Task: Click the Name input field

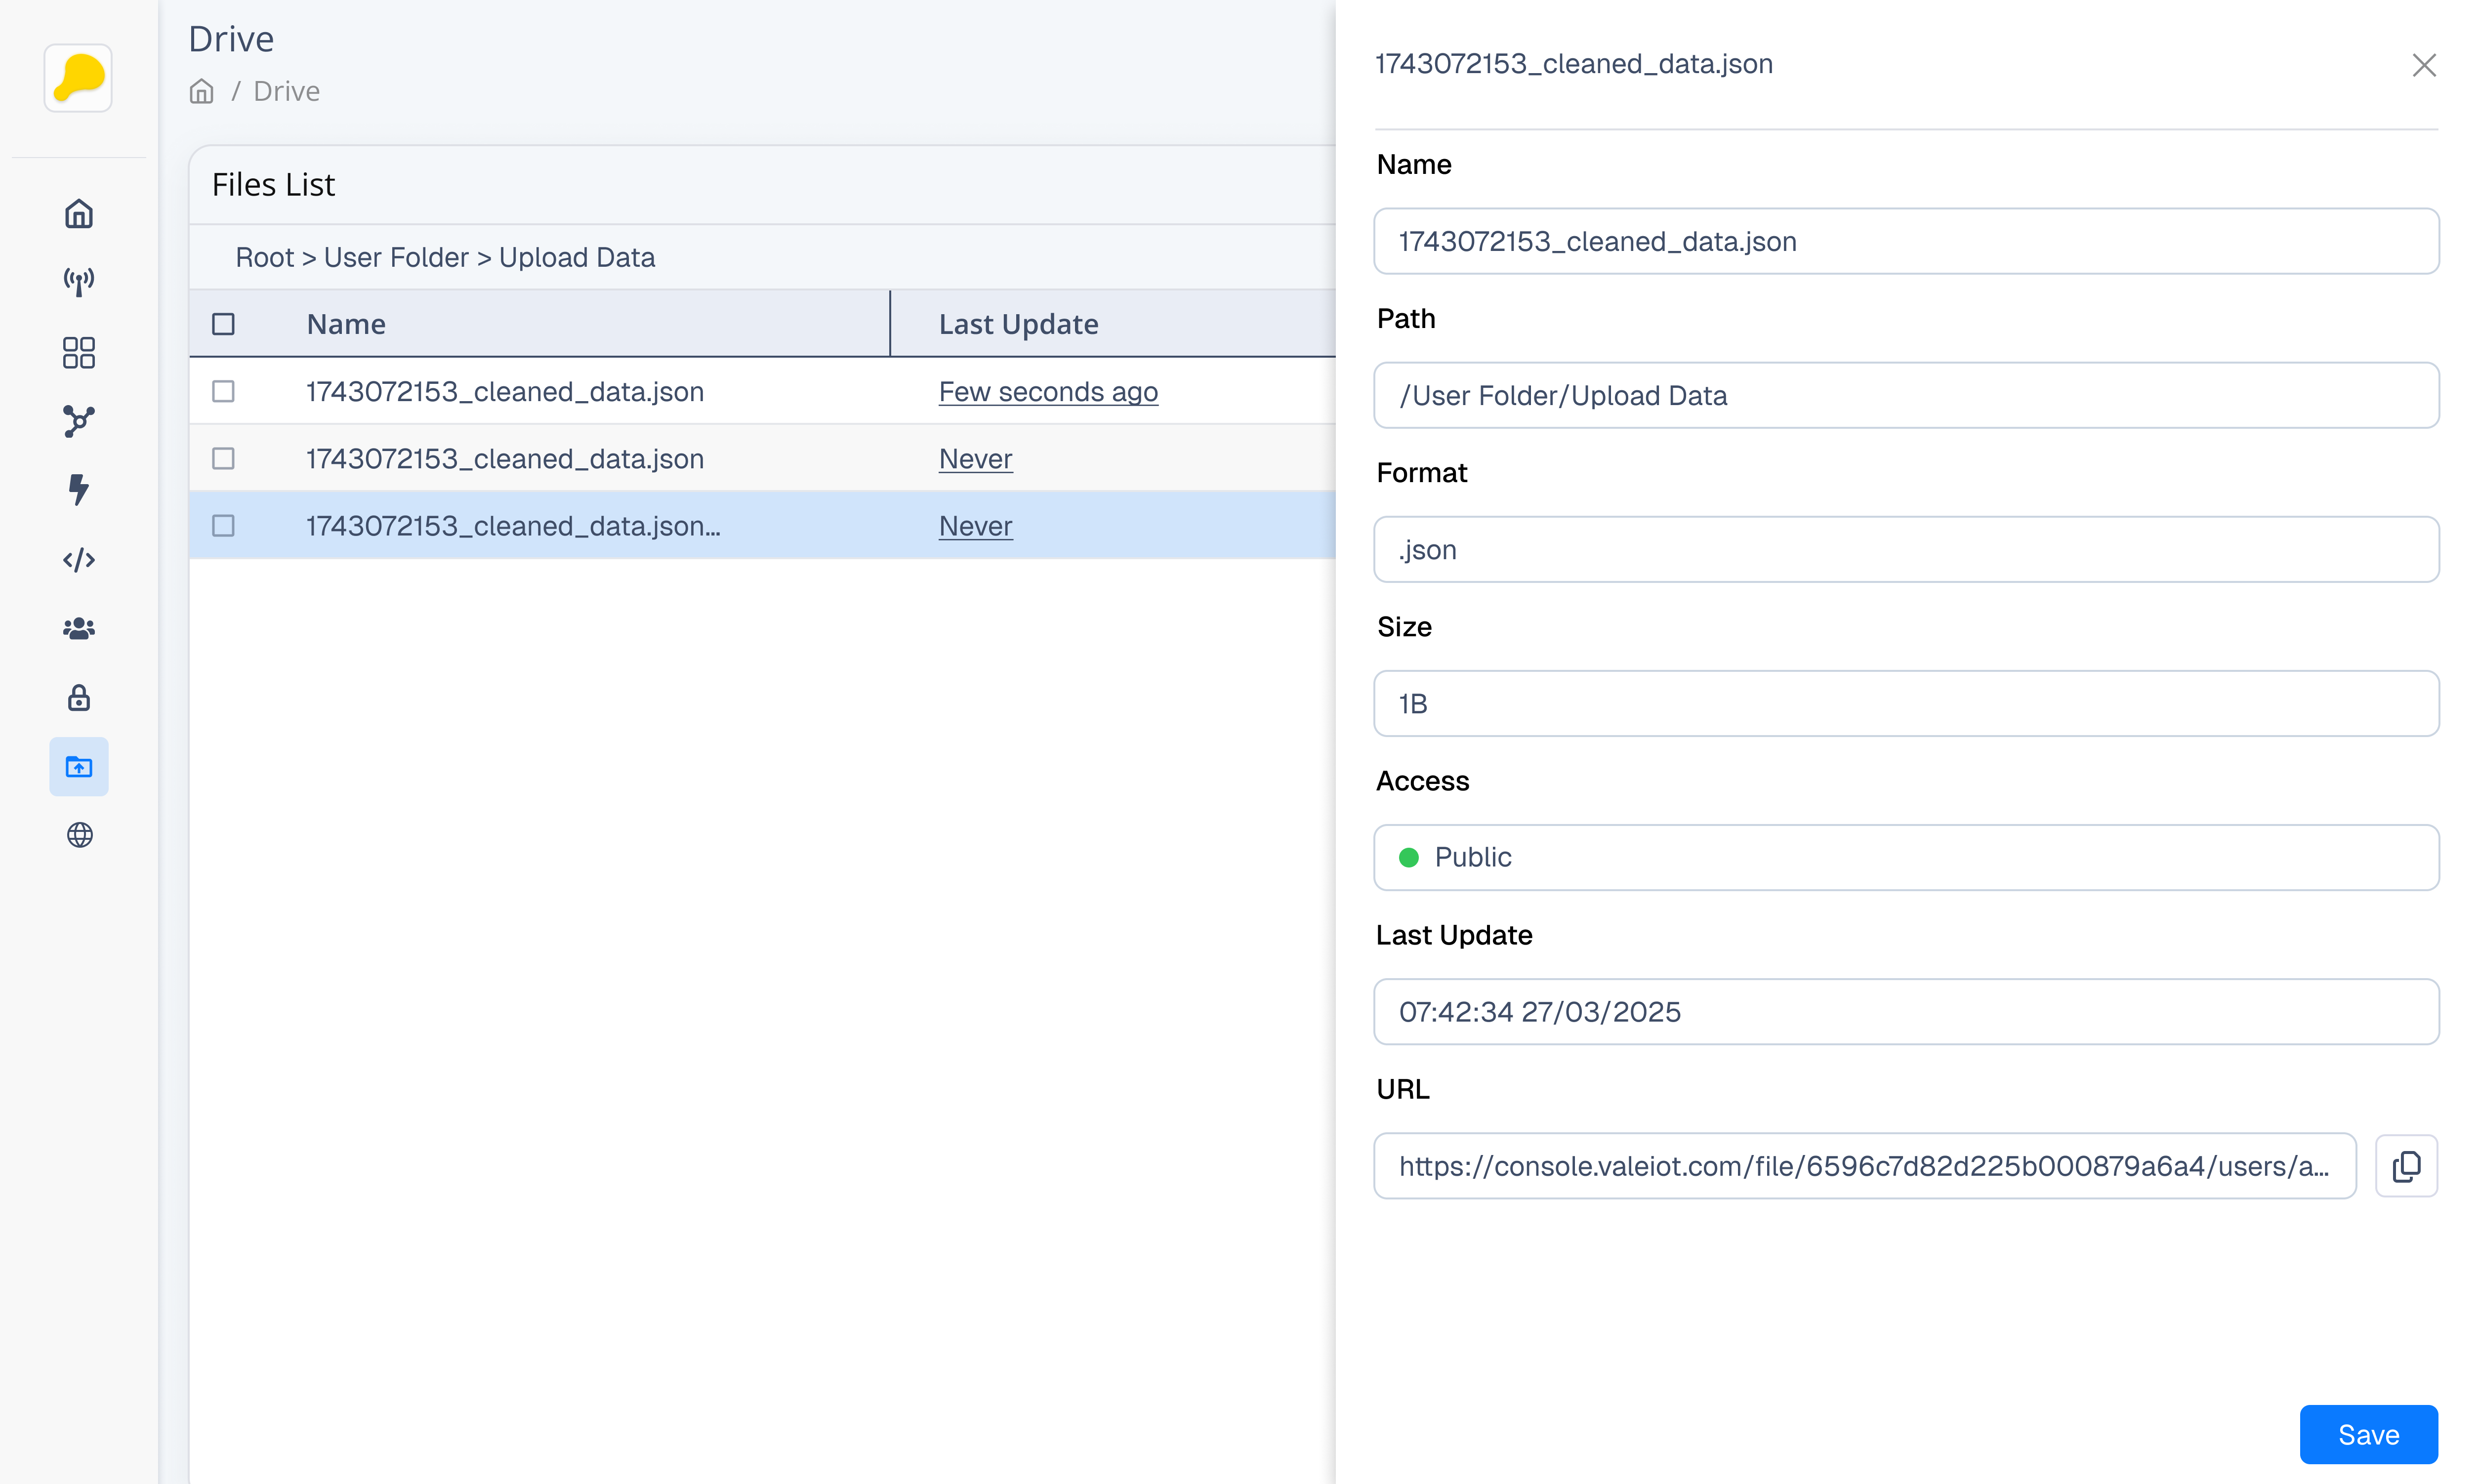Action: 1905,241
